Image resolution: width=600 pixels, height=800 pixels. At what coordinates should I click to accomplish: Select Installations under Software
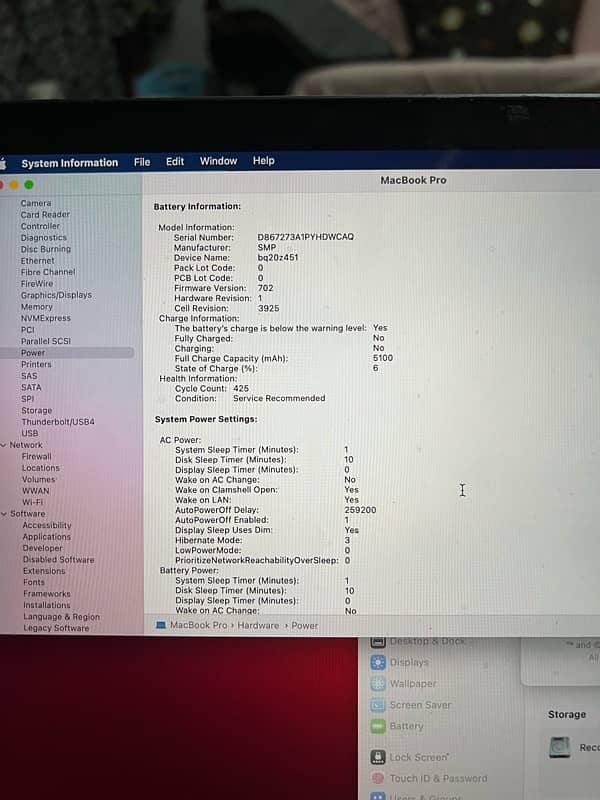46,605
